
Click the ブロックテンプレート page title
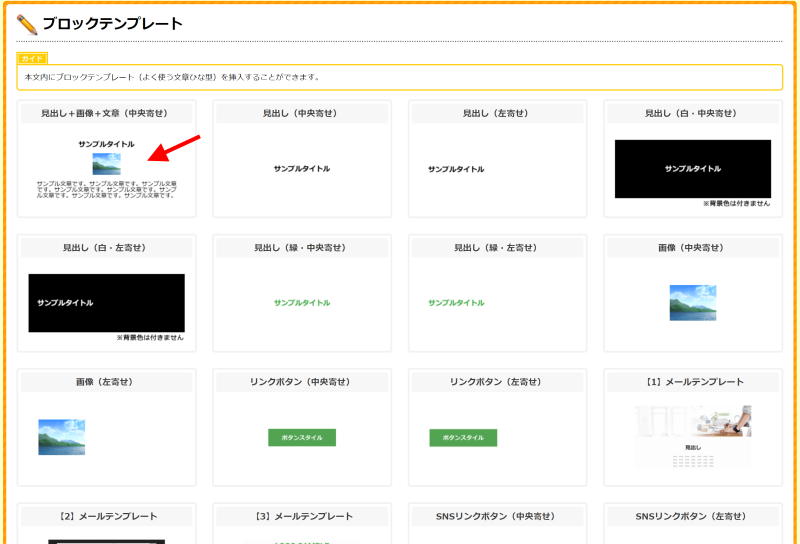point(112,23)
